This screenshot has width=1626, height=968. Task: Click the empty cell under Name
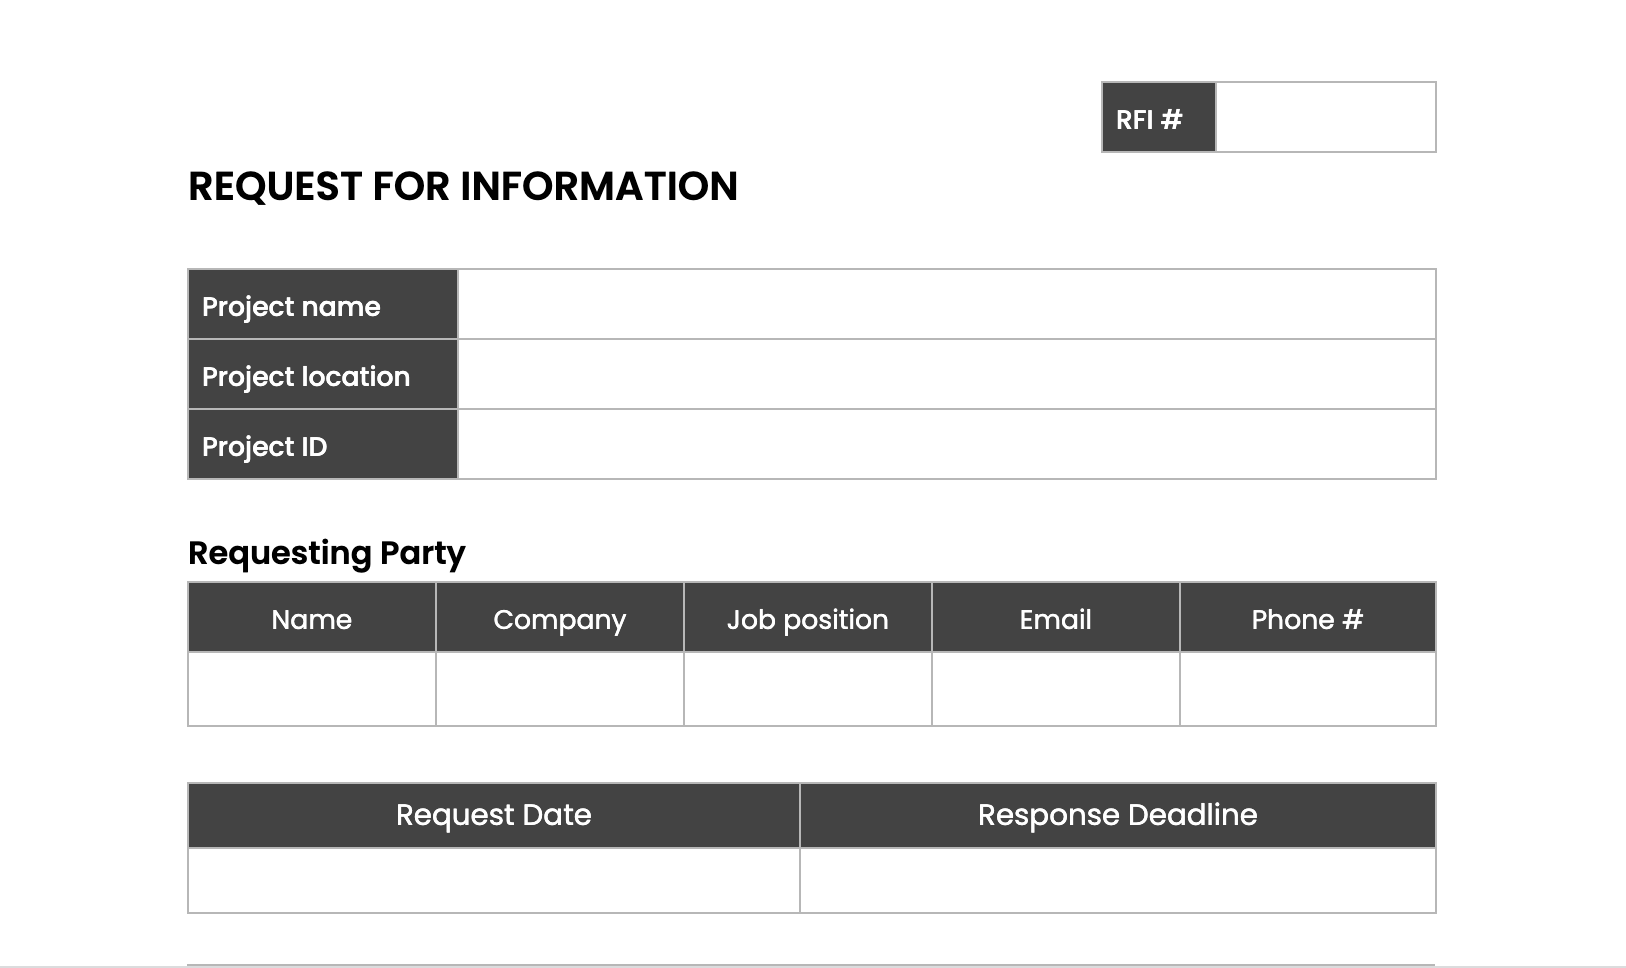[312, 689]
